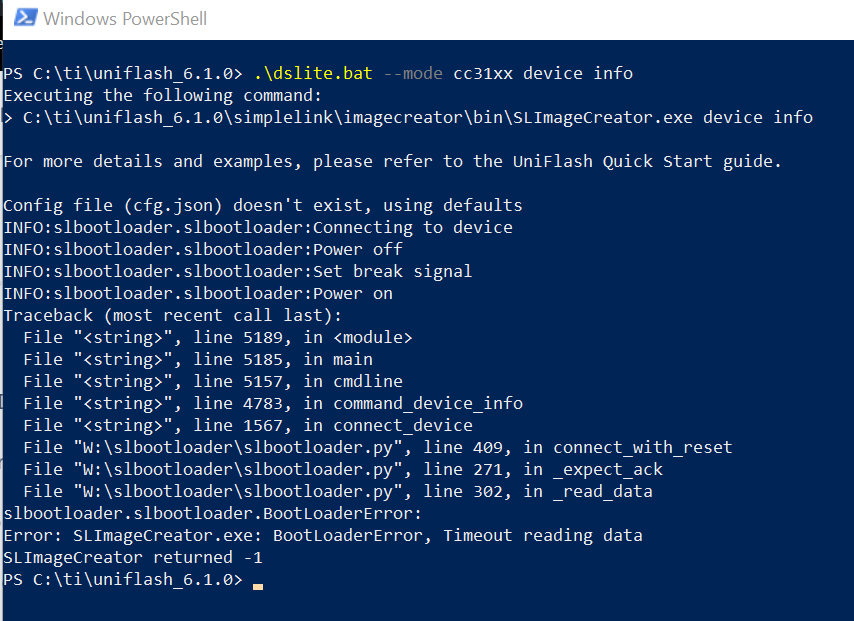Click the Windows PowerShell window title
The image size is (854, 621).
pos(125,18)
